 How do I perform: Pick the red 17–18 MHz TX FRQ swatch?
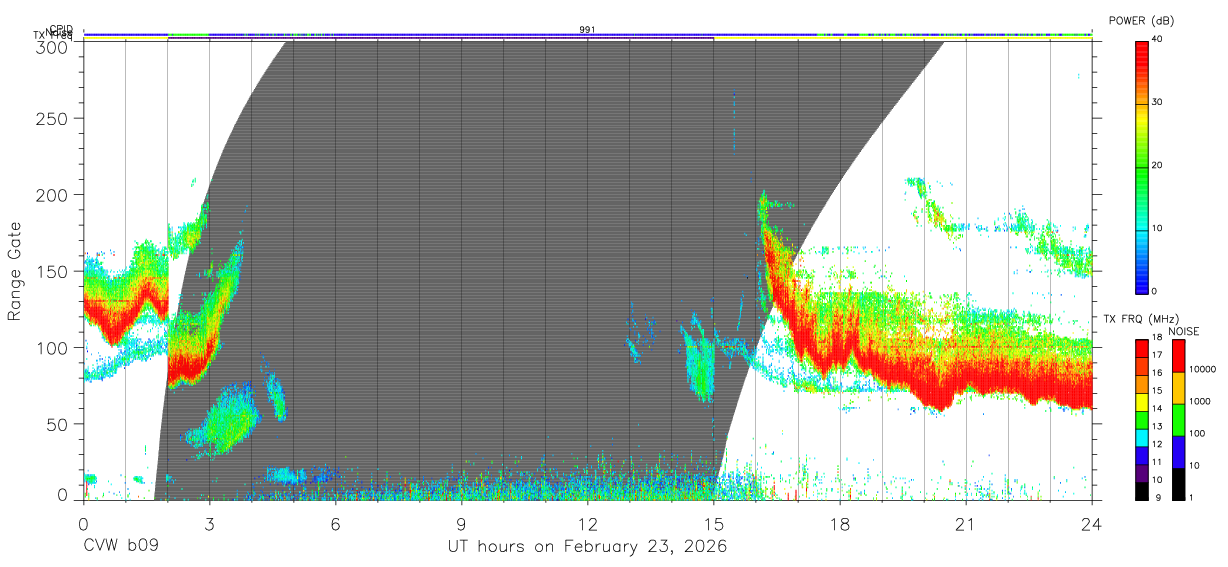click(1141, 349)
